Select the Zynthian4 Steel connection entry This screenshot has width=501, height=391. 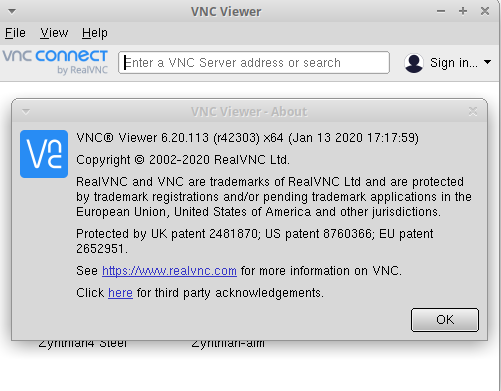(x=83, y=344)
